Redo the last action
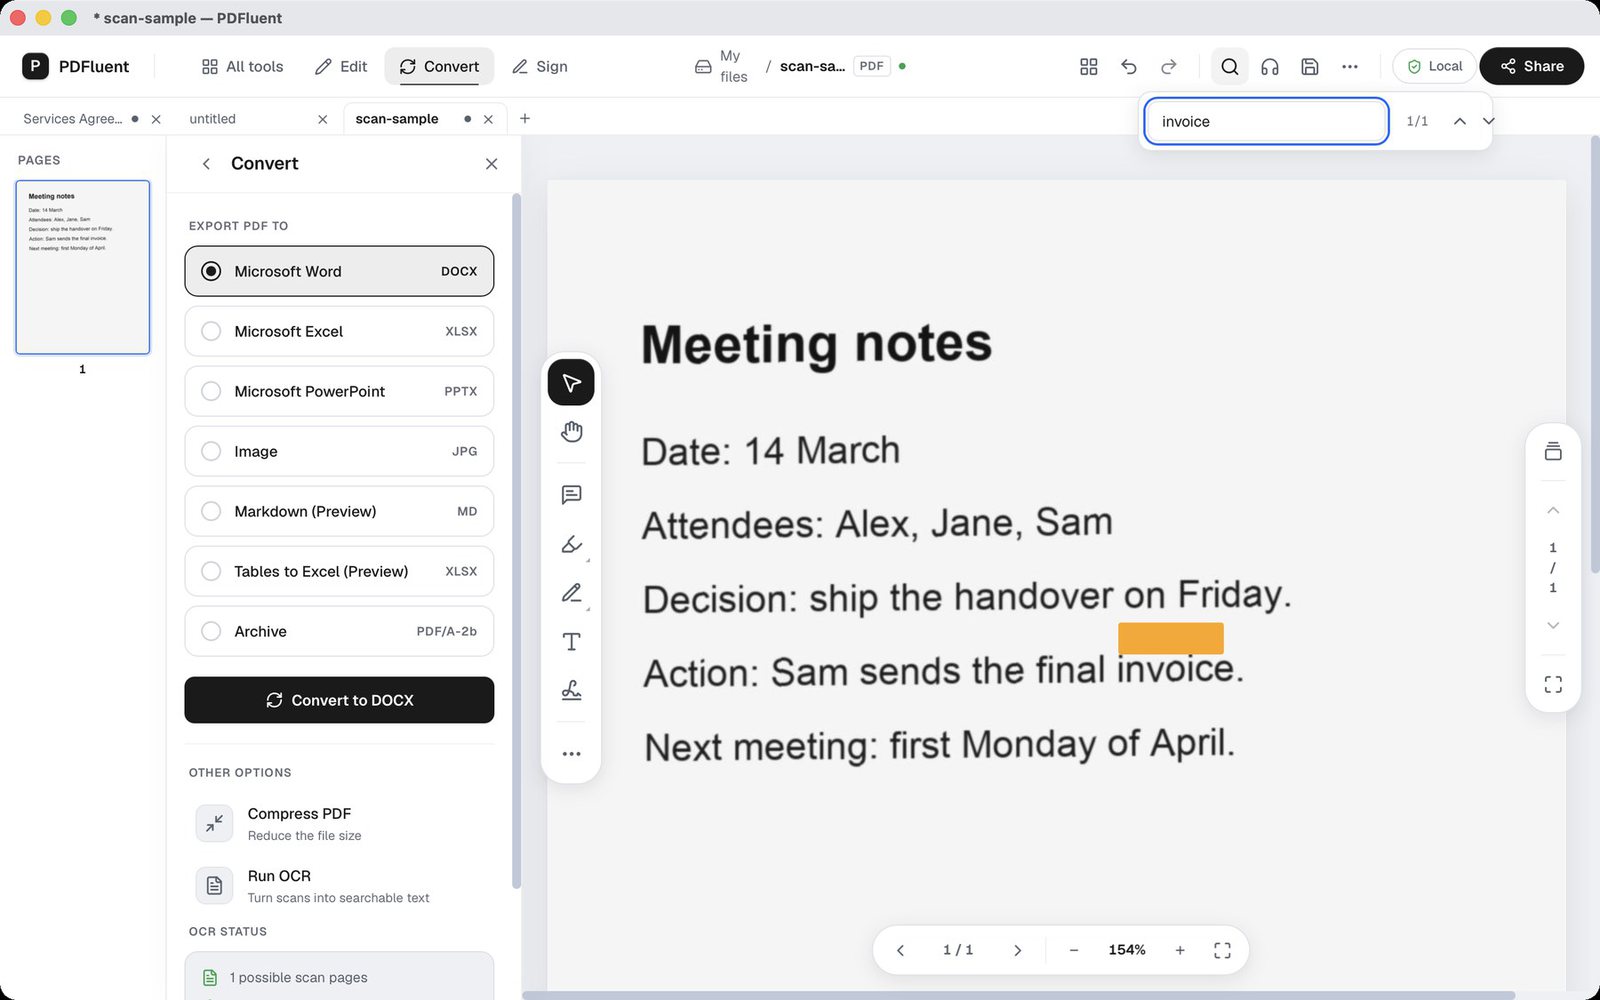The height and width of the screenshot is (1000, 1600). coord(1169,66)
